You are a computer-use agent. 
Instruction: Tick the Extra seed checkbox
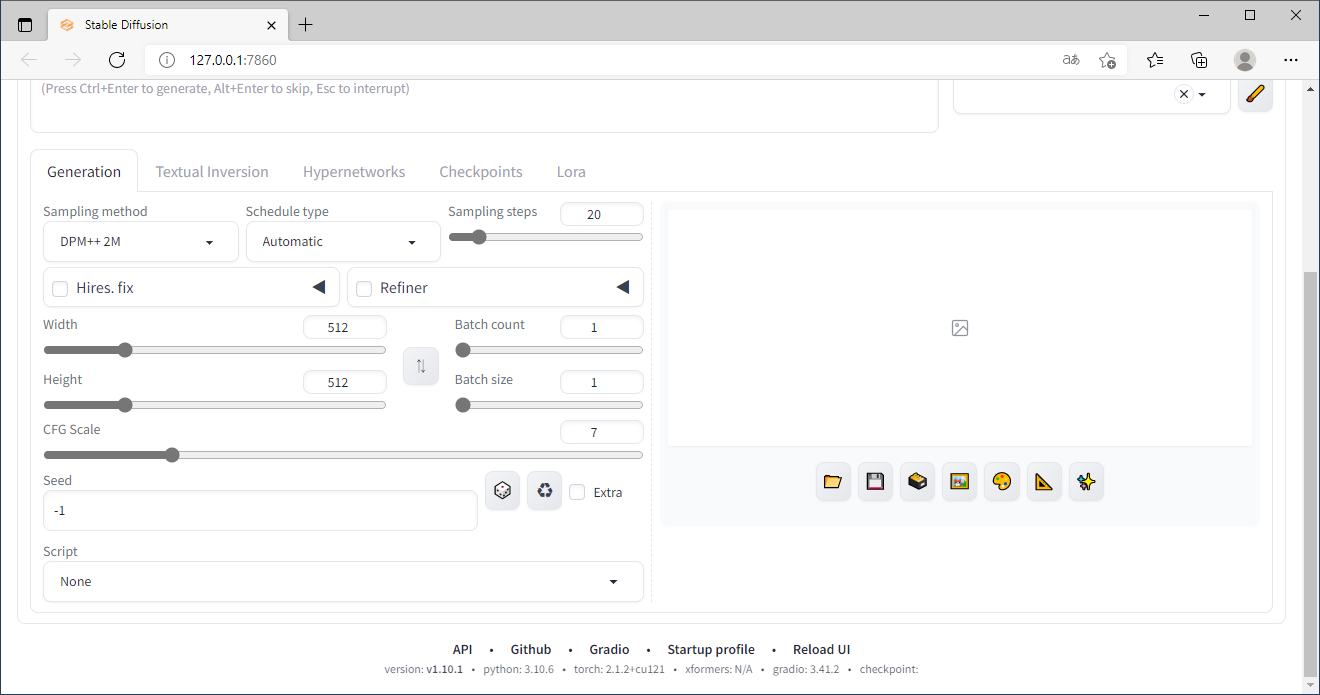(x=577, y=492)
